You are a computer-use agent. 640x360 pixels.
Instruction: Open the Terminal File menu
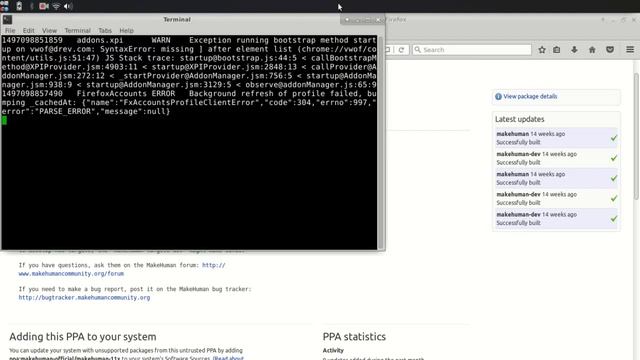[10, 31]
